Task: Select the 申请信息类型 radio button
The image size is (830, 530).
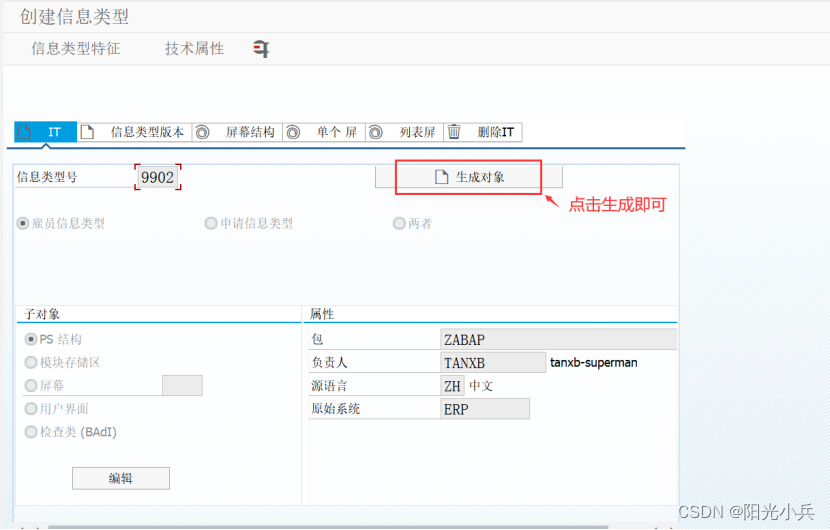Action: (211, 223)
